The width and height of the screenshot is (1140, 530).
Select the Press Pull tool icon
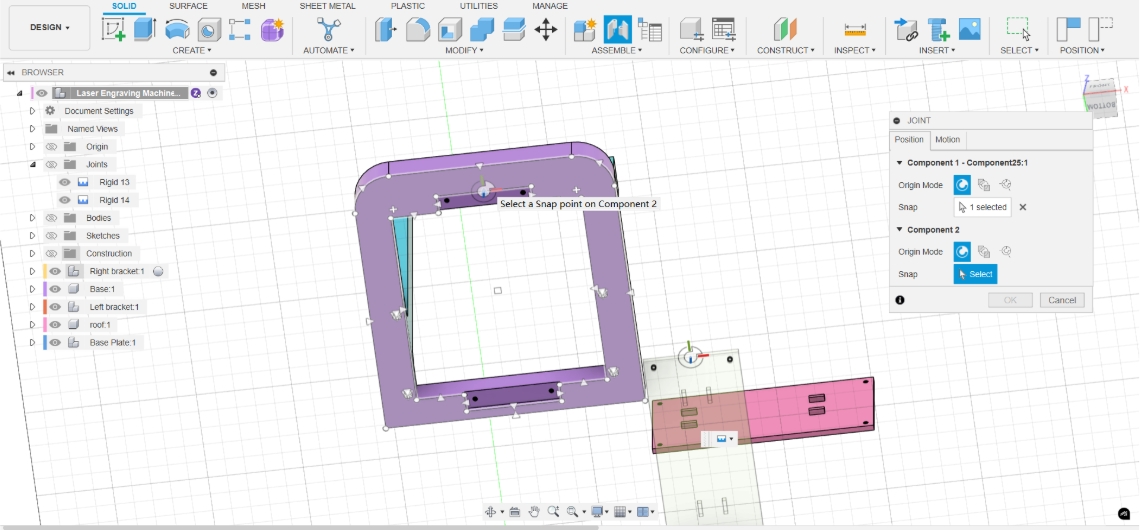point(385,29)
